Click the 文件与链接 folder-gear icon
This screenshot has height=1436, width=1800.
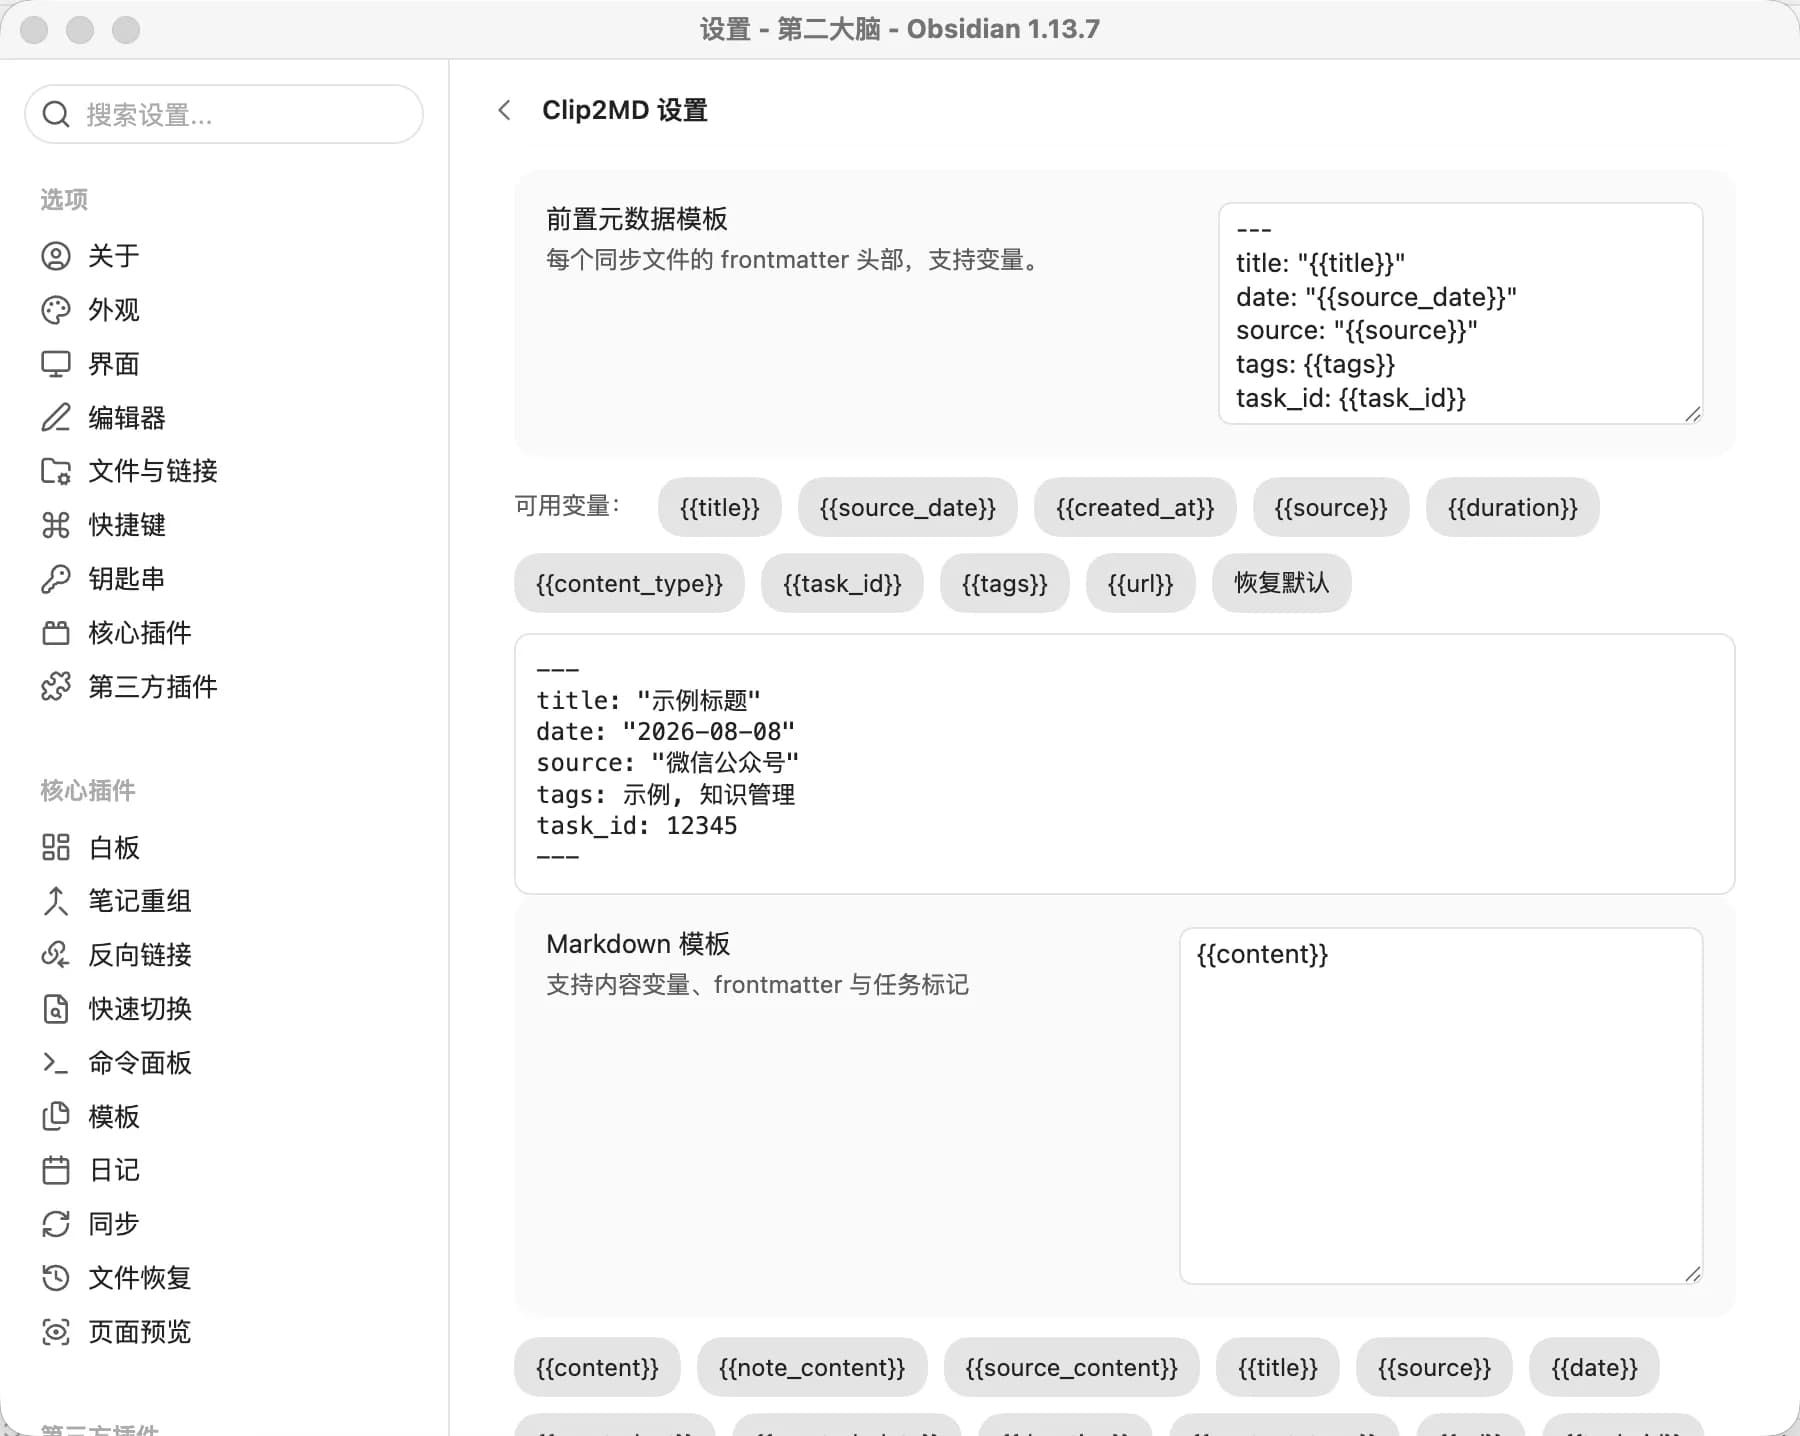pos(56,471)
